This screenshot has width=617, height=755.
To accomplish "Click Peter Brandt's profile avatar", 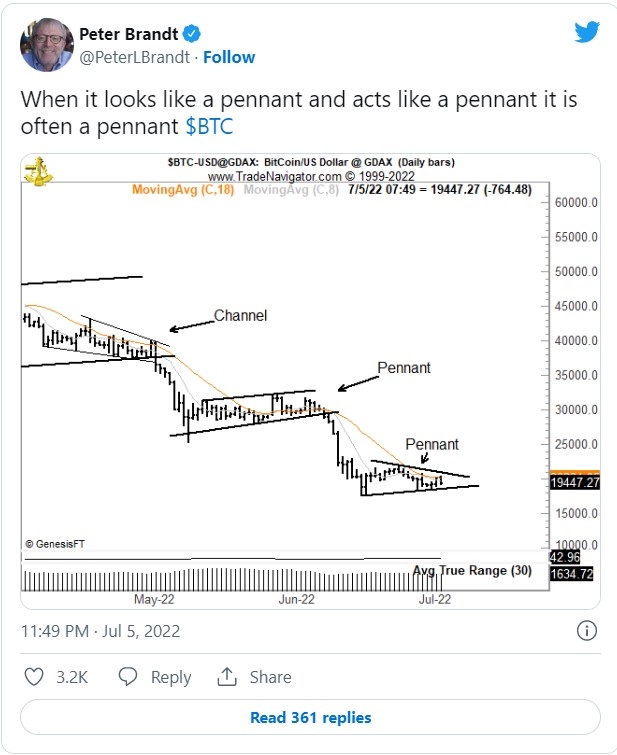I will (47, 45).
